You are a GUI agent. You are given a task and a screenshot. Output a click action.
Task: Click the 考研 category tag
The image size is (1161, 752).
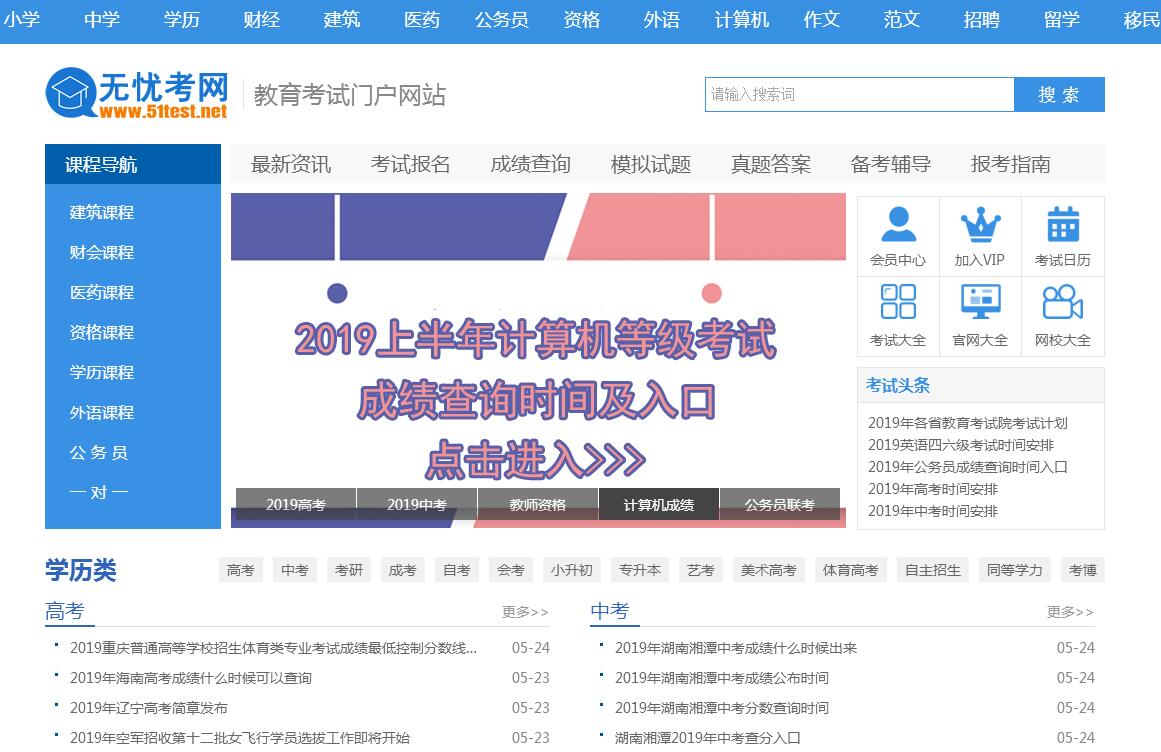tap(349, 570)
